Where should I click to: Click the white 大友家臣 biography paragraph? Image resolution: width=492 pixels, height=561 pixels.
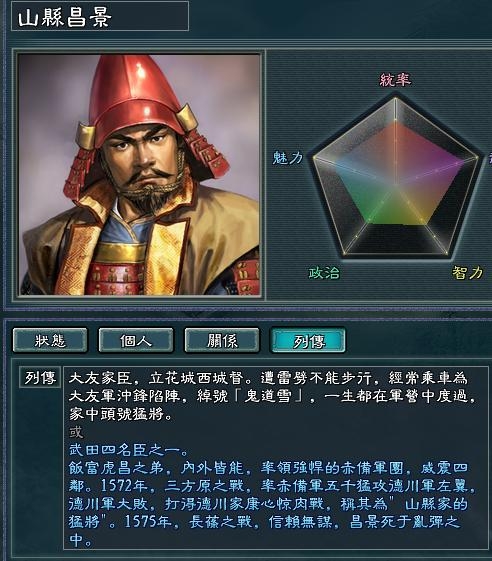272,396
